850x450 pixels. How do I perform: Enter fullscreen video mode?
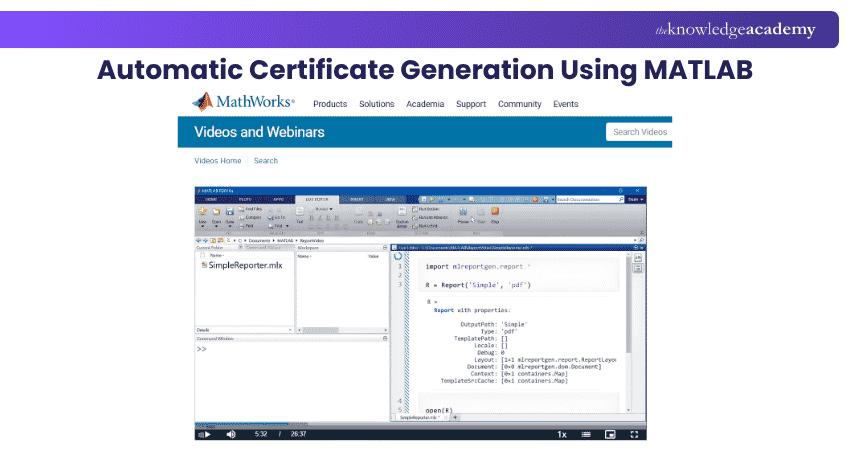pos(634,434)
